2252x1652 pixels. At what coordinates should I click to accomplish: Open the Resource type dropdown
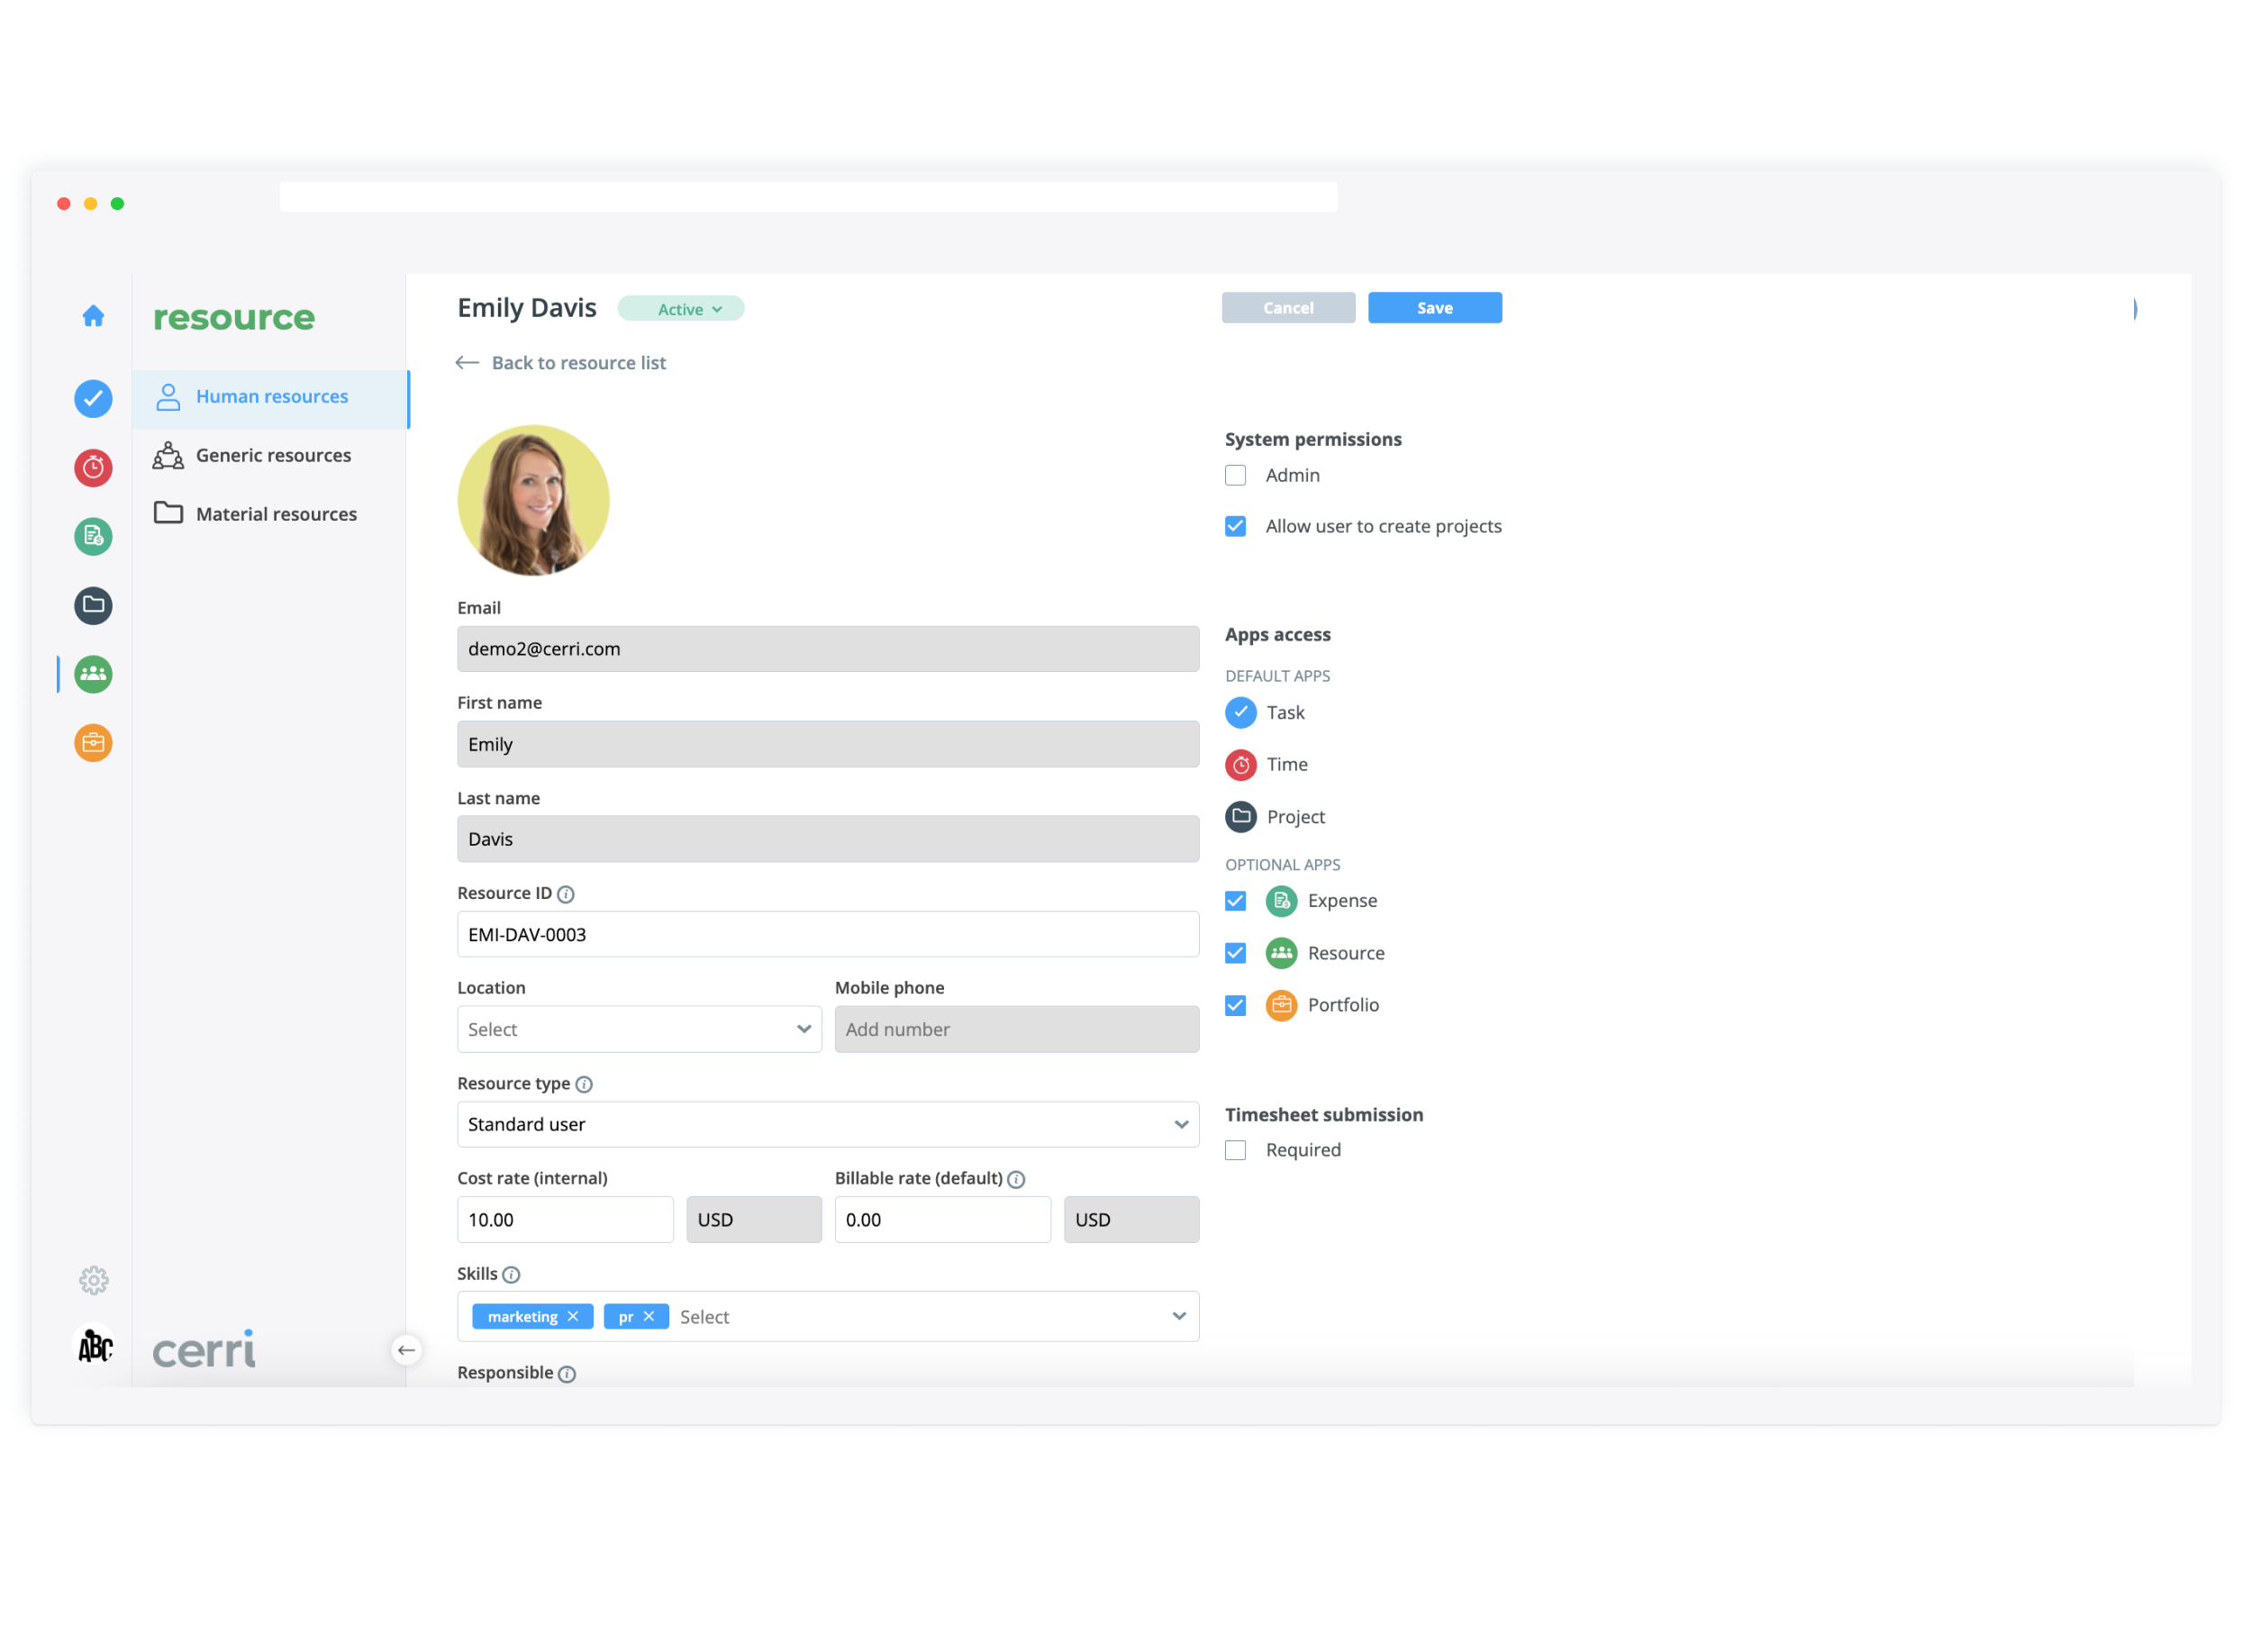click(x=828, y=1125)
